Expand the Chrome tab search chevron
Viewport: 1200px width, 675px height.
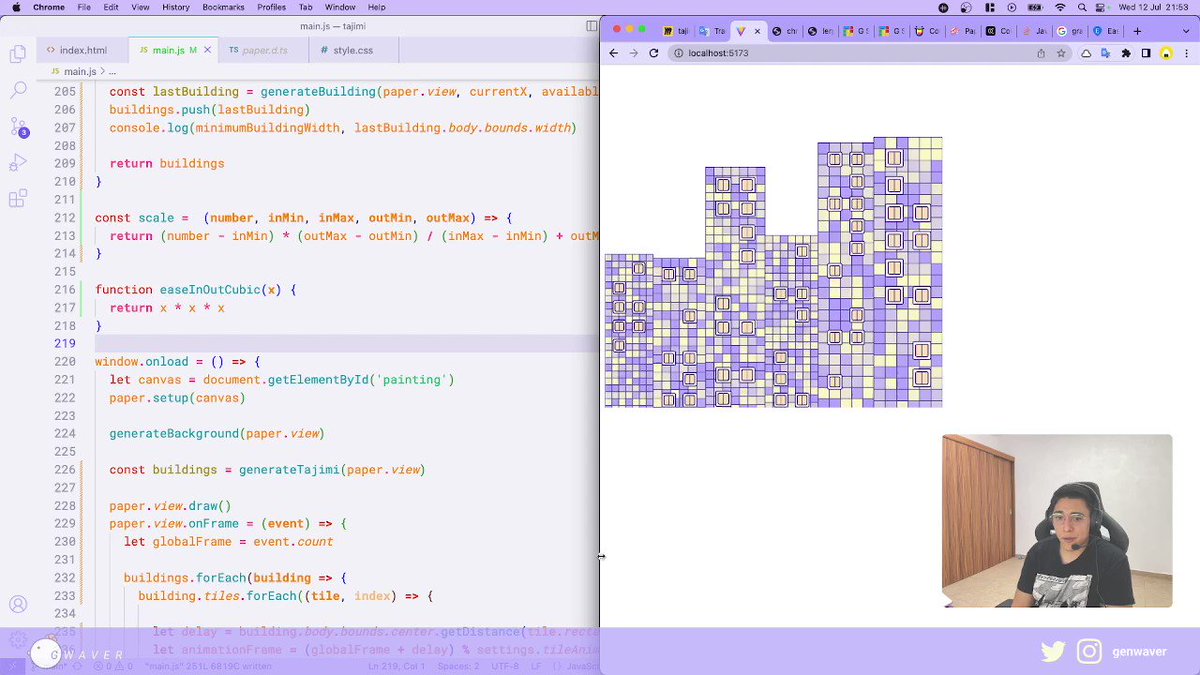coord(1185,31)
